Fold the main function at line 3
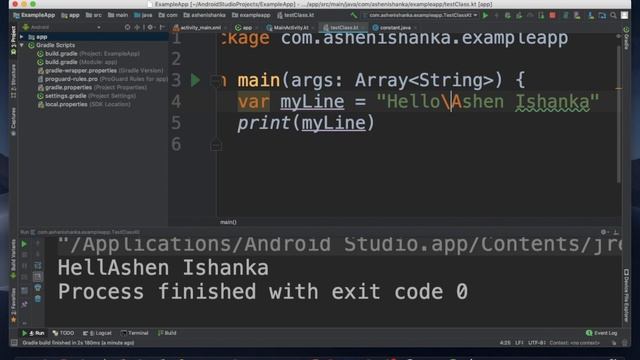The height and width of the screenshot is (360, 640). [215, 80]
